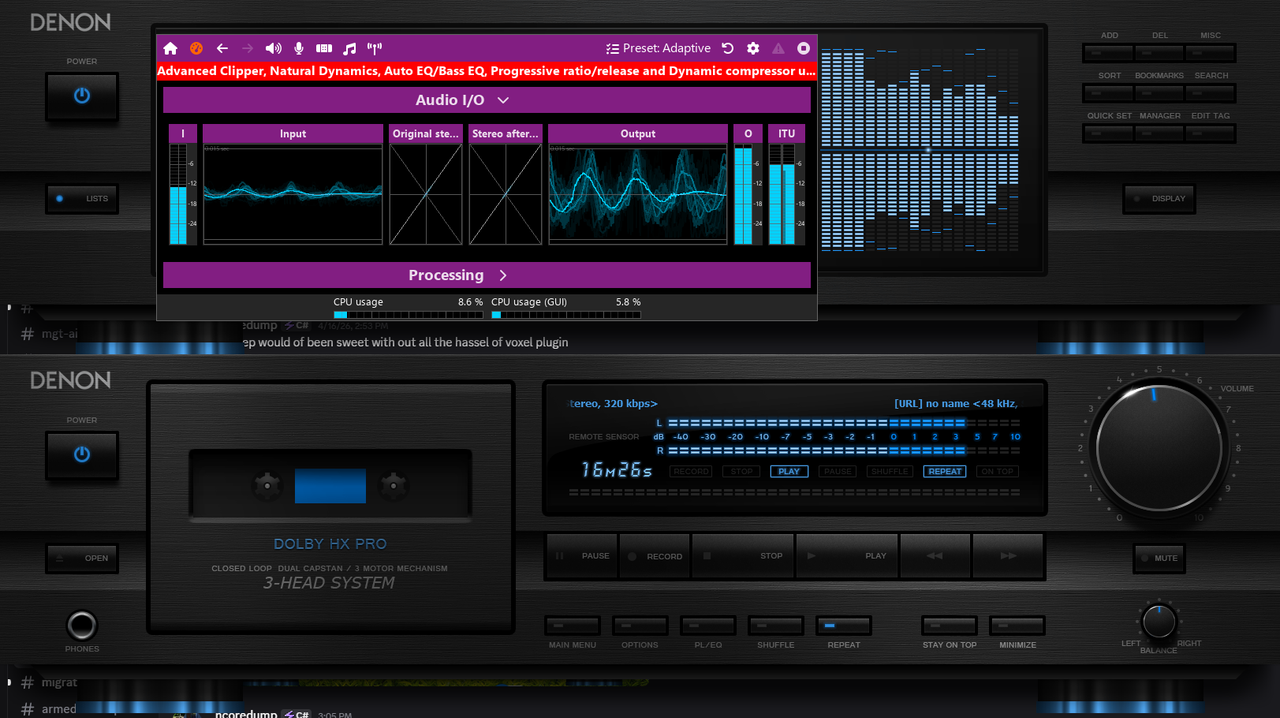Click the PAUSE transport button on the deck

[x=581, y=556]
